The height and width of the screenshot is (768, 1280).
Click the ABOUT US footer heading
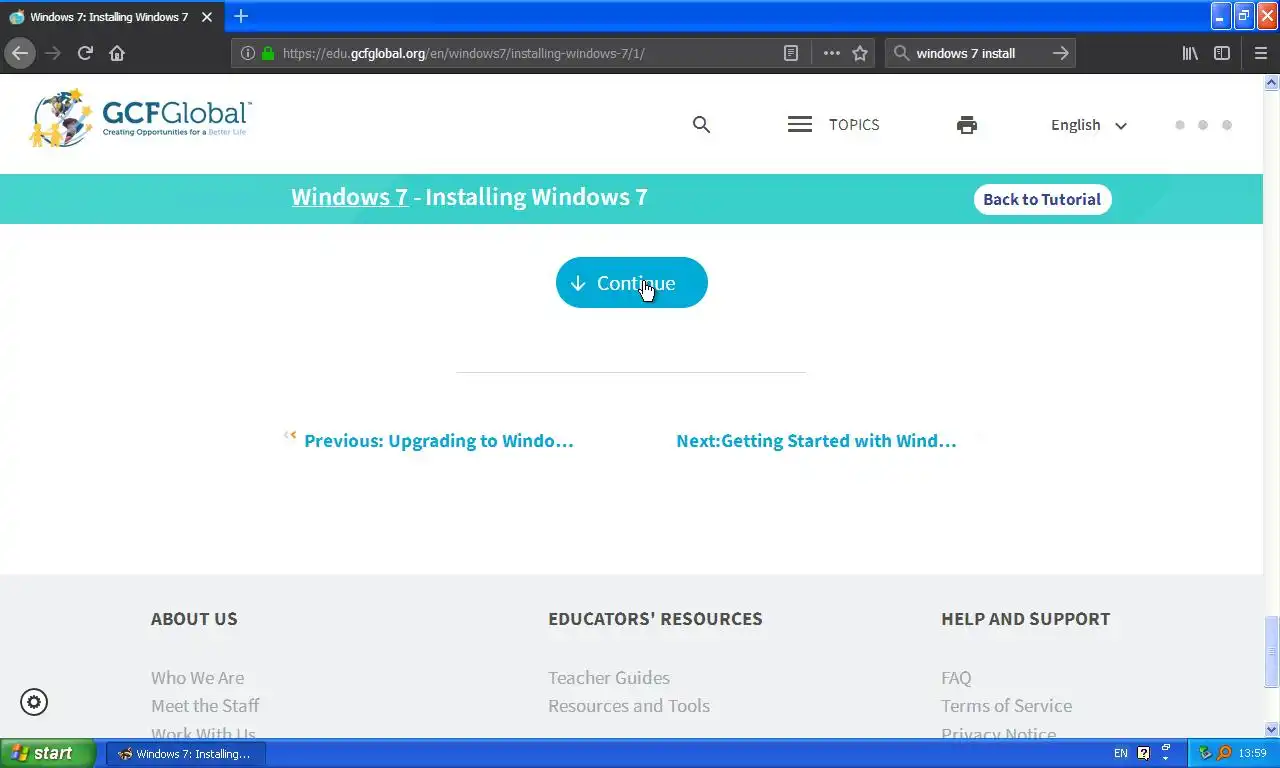tap(194, 619)
